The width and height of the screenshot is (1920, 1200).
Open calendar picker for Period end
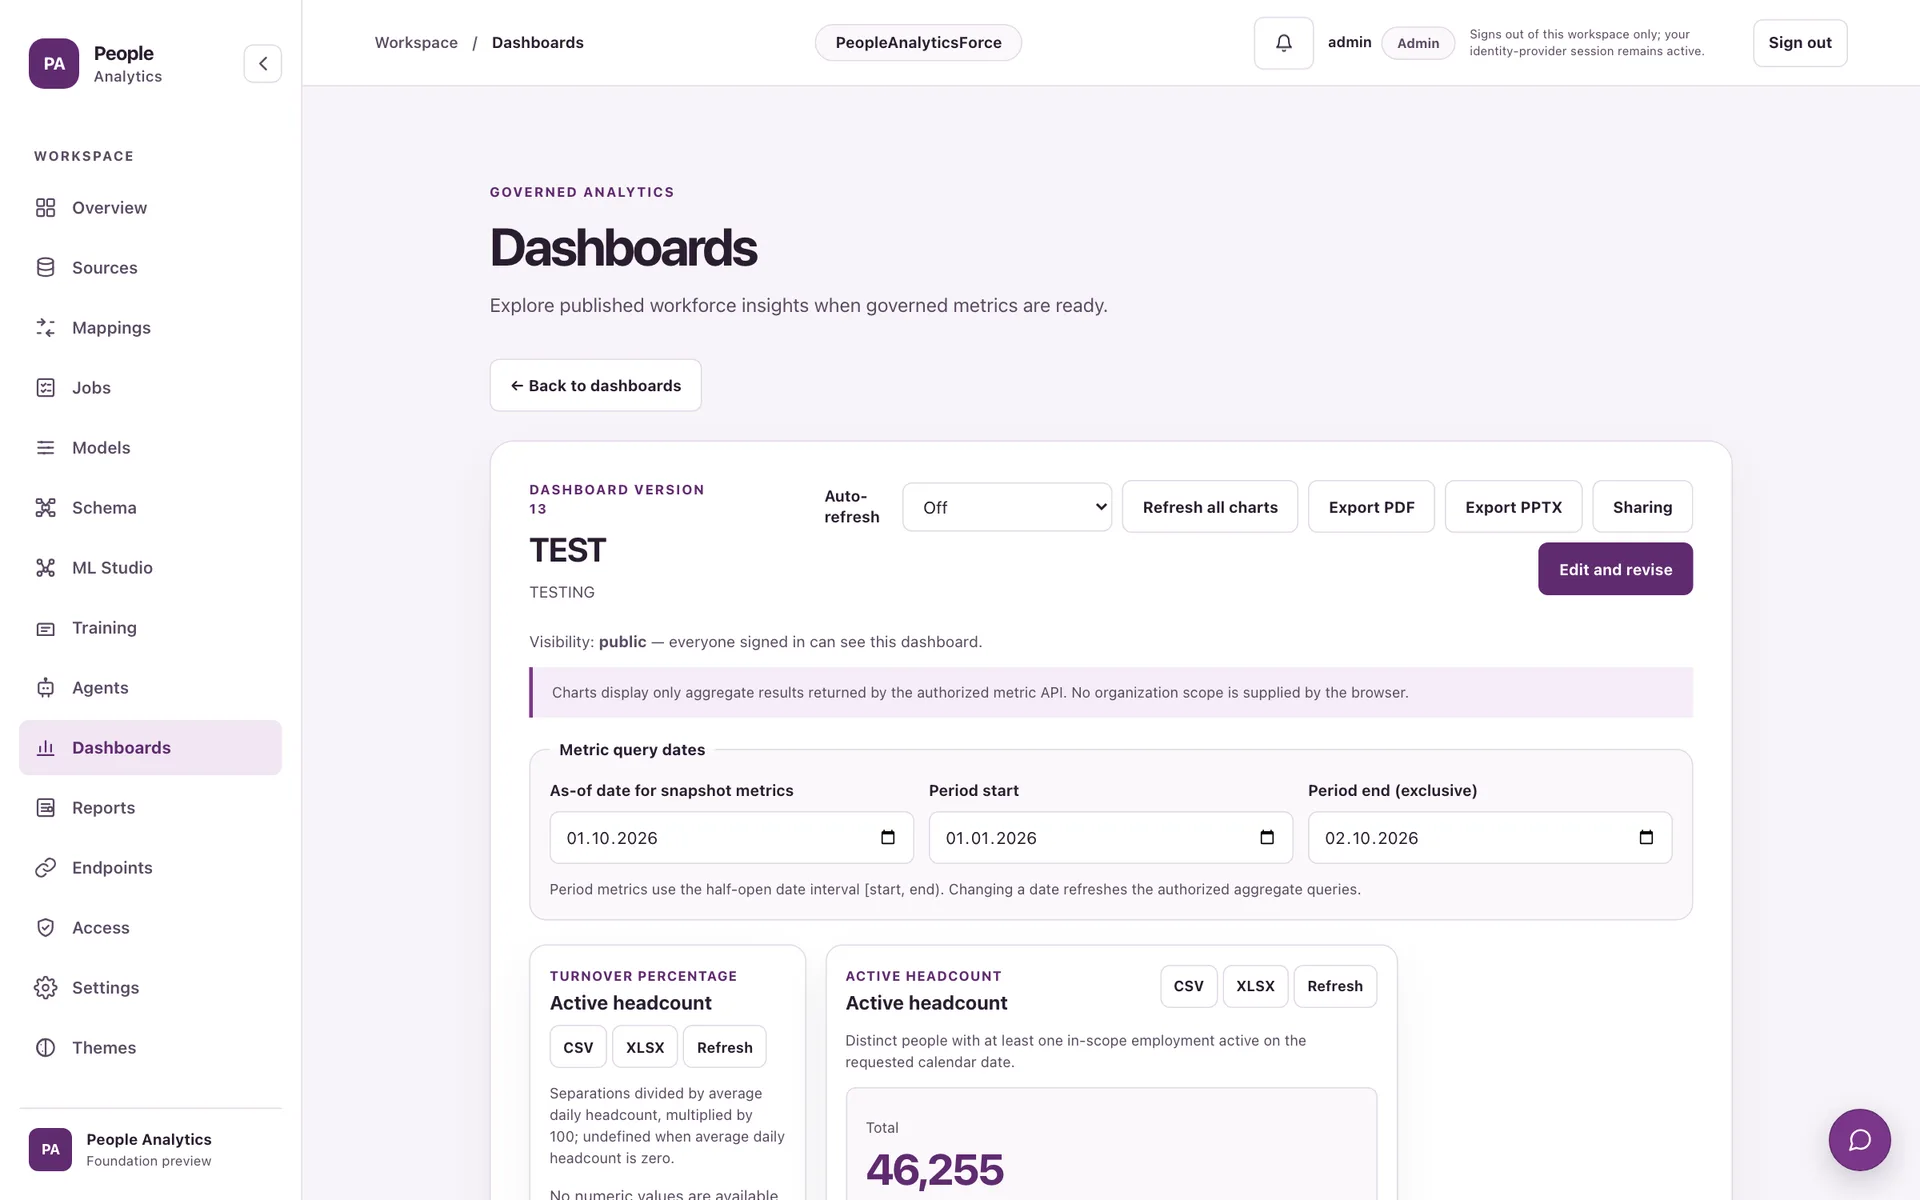pyautogui.click(x=1646, y=838)
